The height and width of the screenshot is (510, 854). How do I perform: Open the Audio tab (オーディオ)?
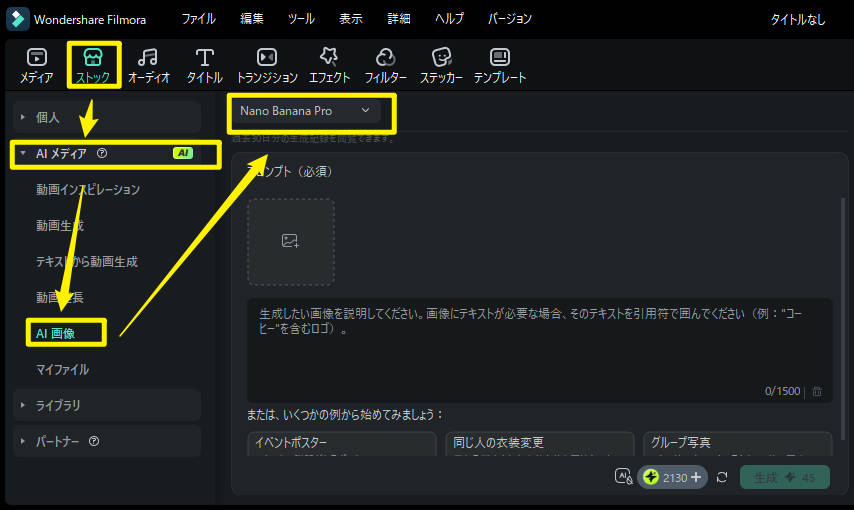148,65
